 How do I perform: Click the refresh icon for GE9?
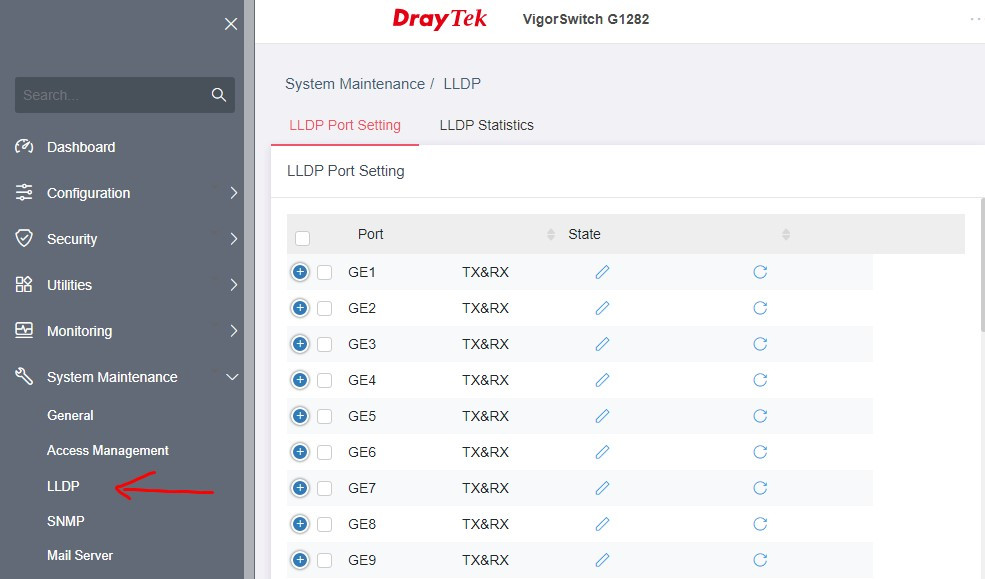[760, 560]
